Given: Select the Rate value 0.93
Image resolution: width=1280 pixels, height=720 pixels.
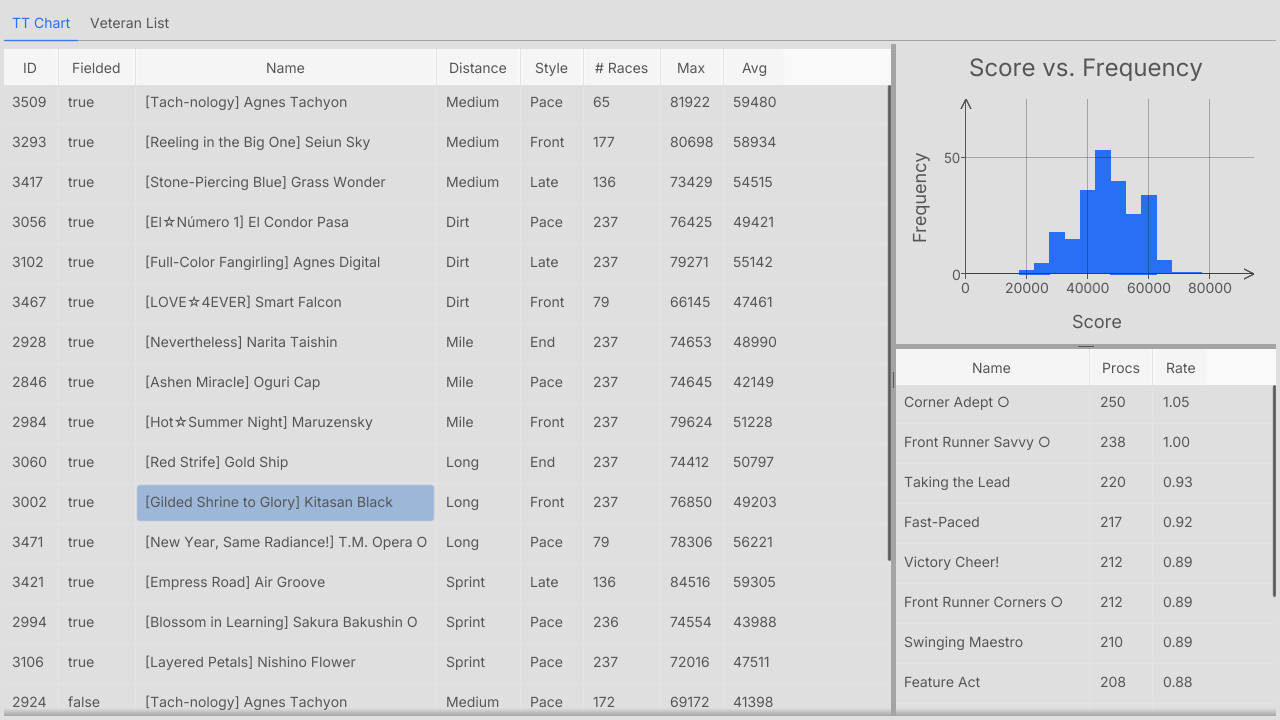Looking at the screenshot, I should (1178, 482).
